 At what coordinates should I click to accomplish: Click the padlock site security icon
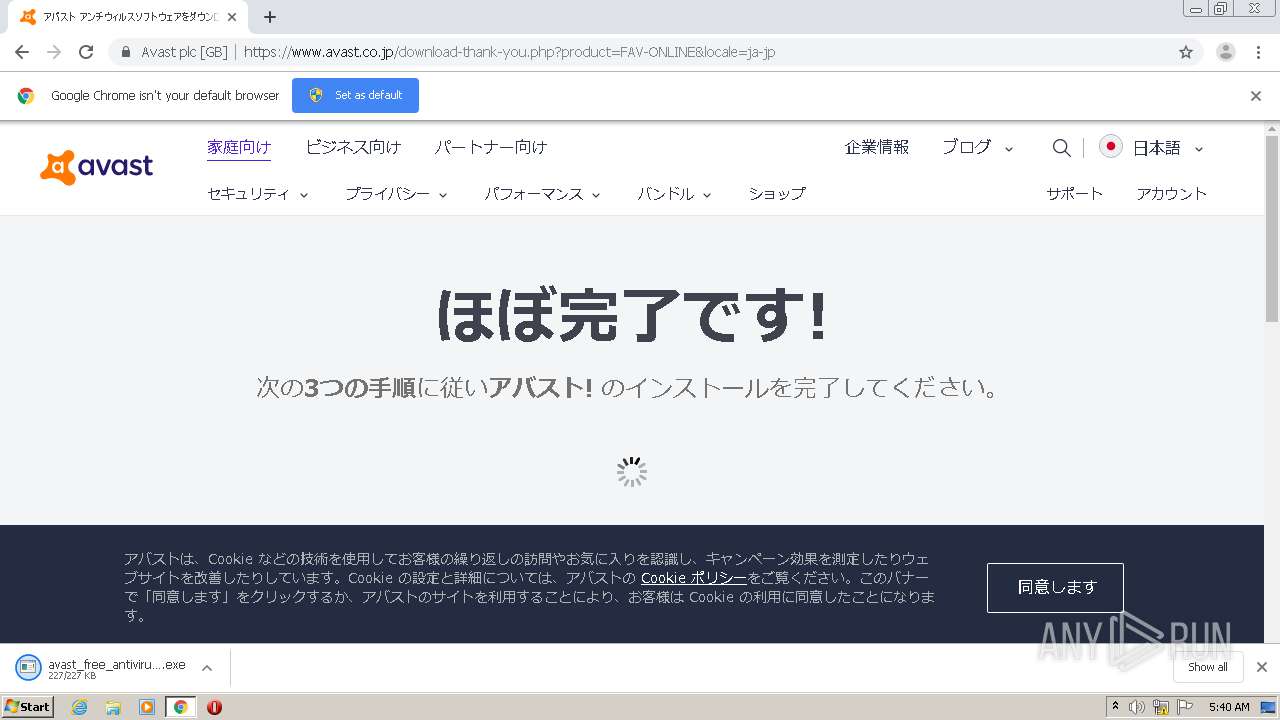click(126, 52)
